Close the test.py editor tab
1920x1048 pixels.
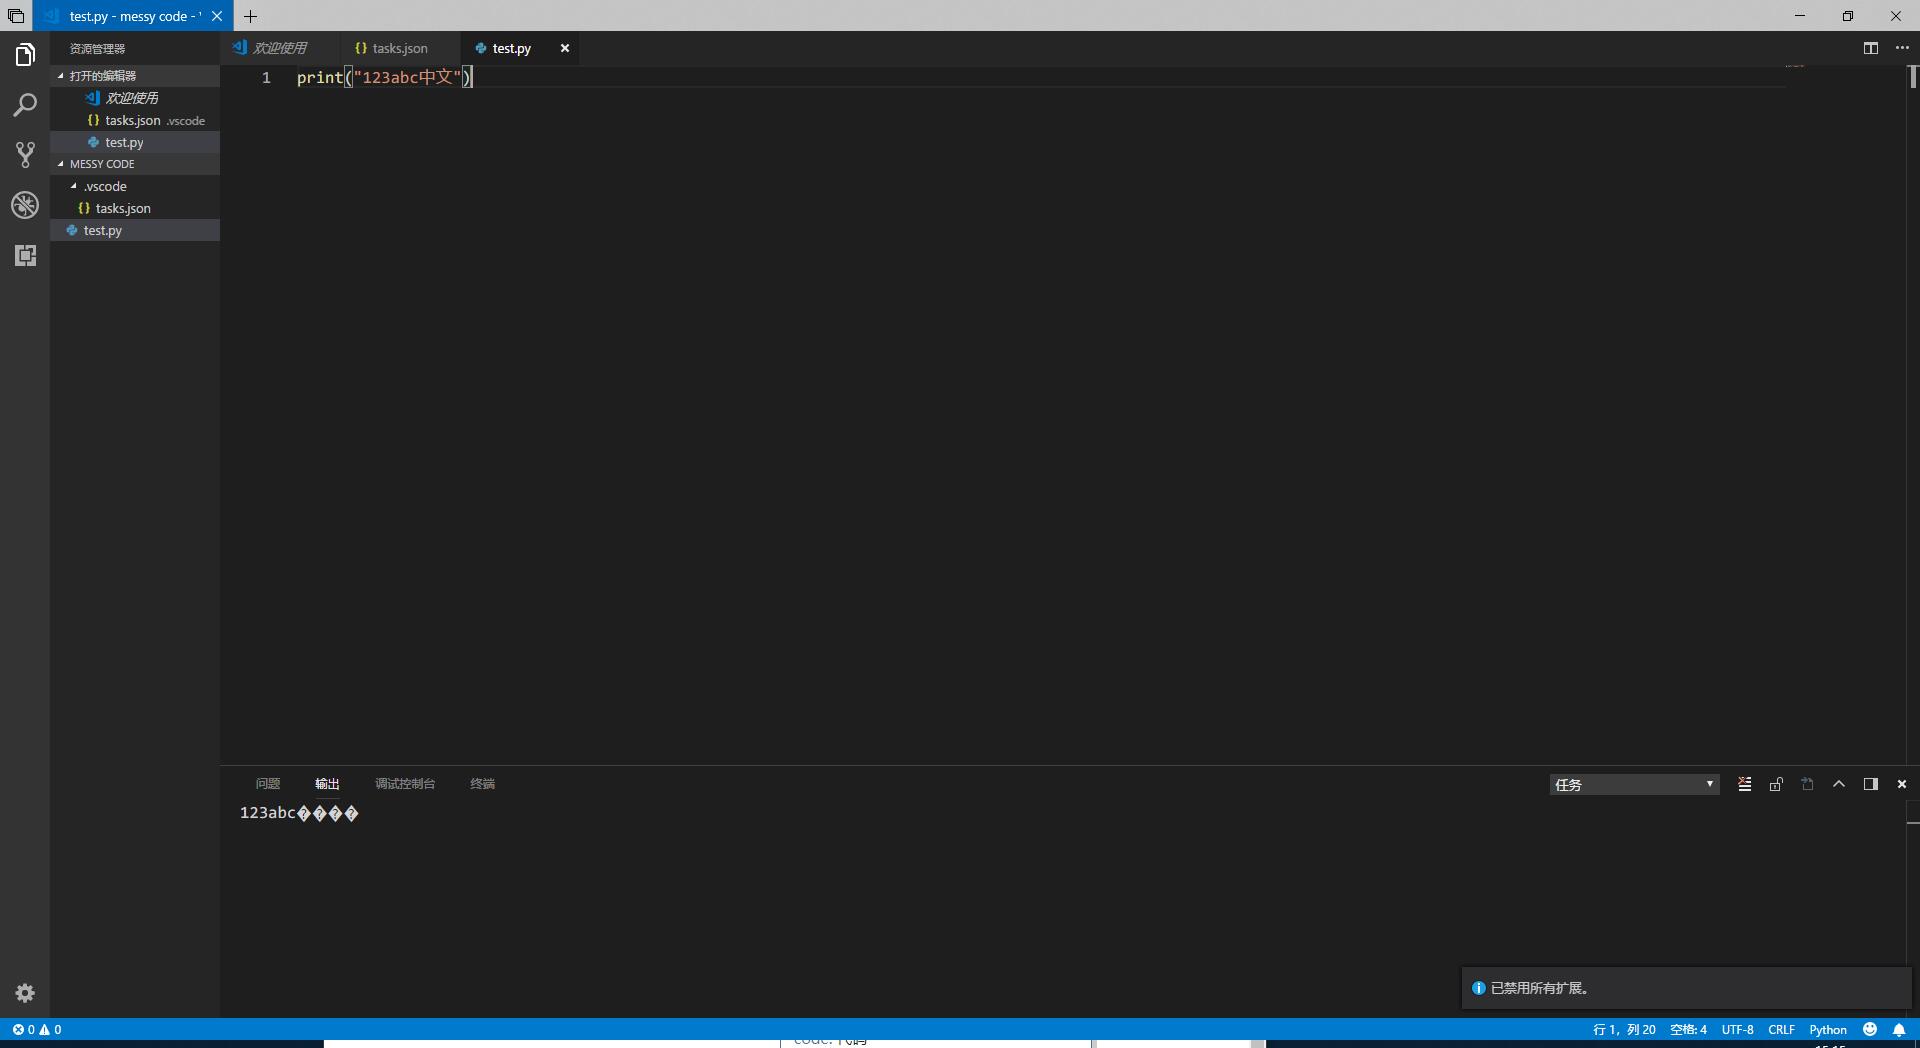tap(565, 48)
